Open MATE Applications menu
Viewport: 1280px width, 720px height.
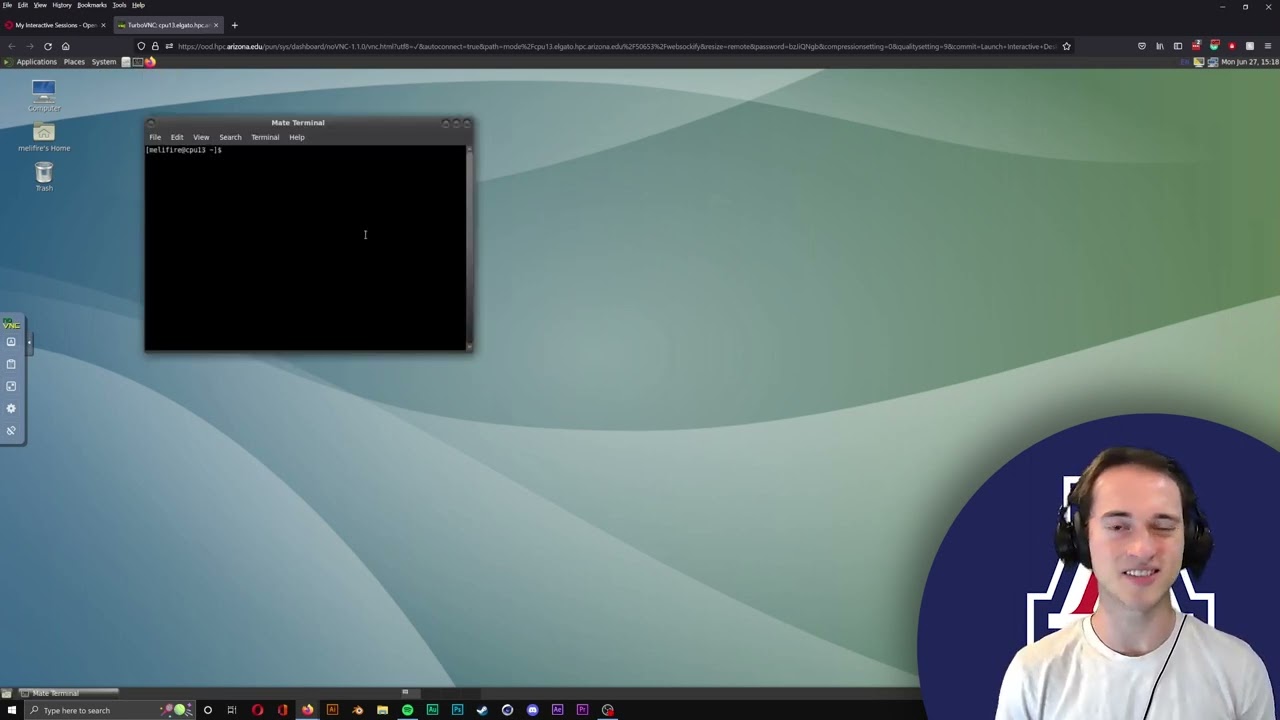[x=36, y=62]
